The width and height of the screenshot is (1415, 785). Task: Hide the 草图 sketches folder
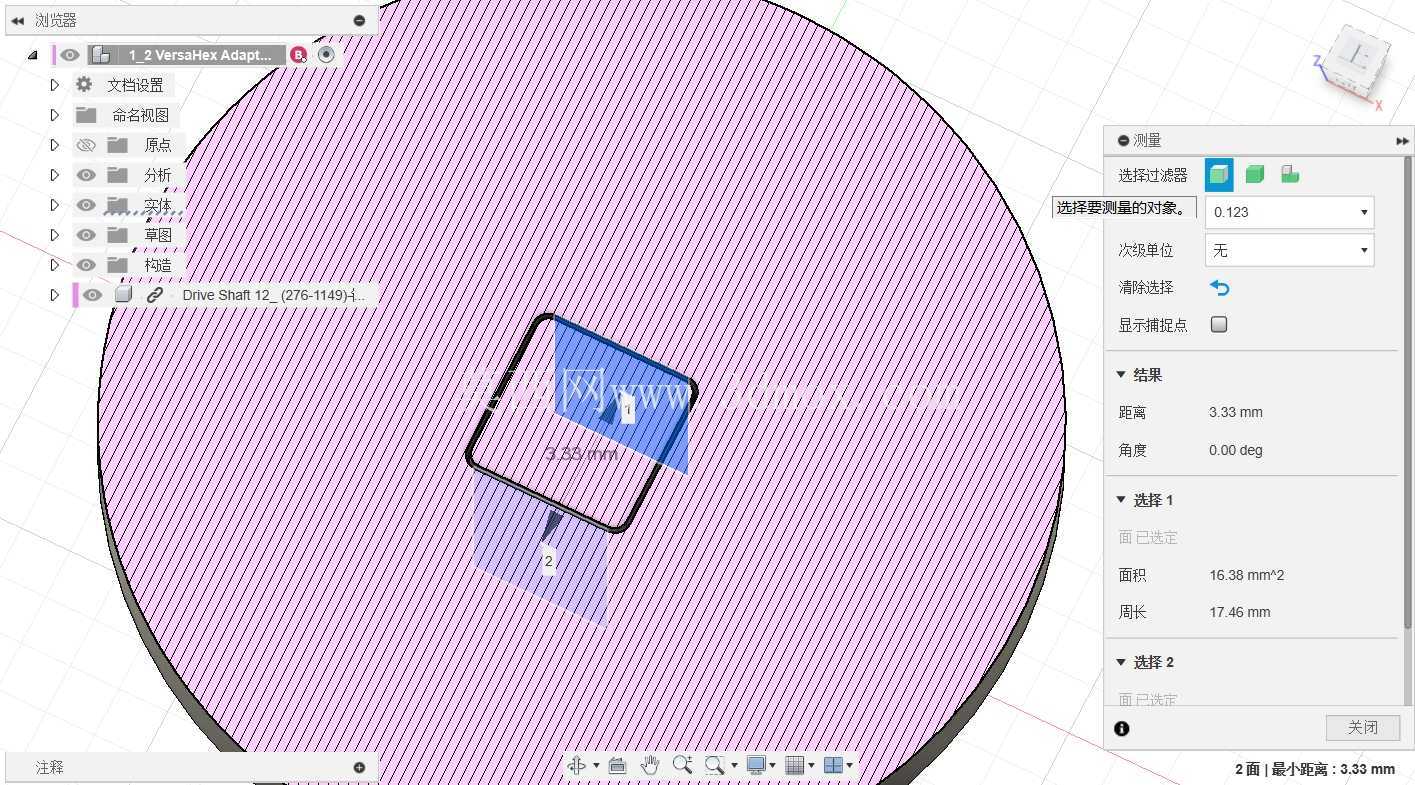pos(86,235)
